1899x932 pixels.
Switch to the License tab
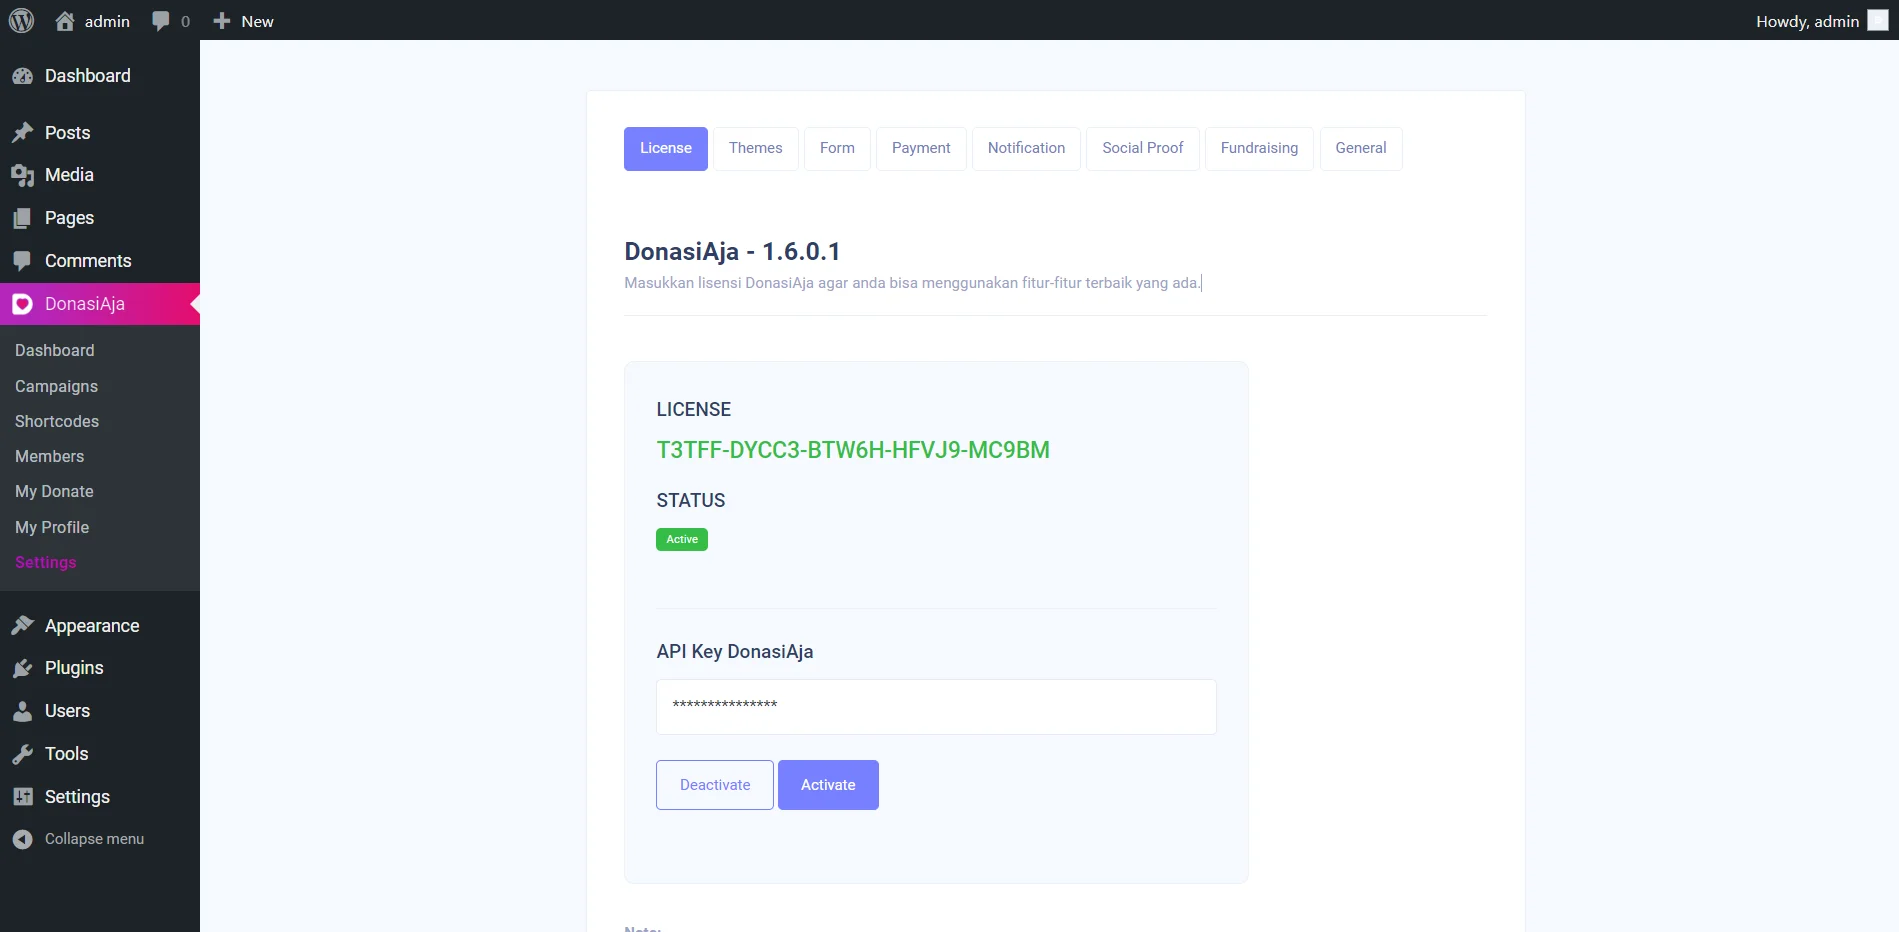click(666, 148)
